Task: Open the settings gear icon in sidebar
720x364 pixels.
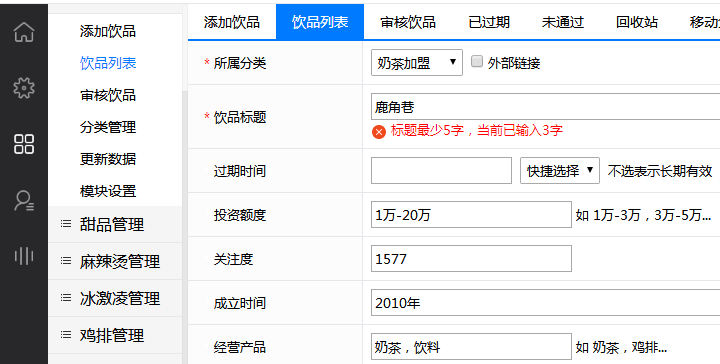Action: 24,88
